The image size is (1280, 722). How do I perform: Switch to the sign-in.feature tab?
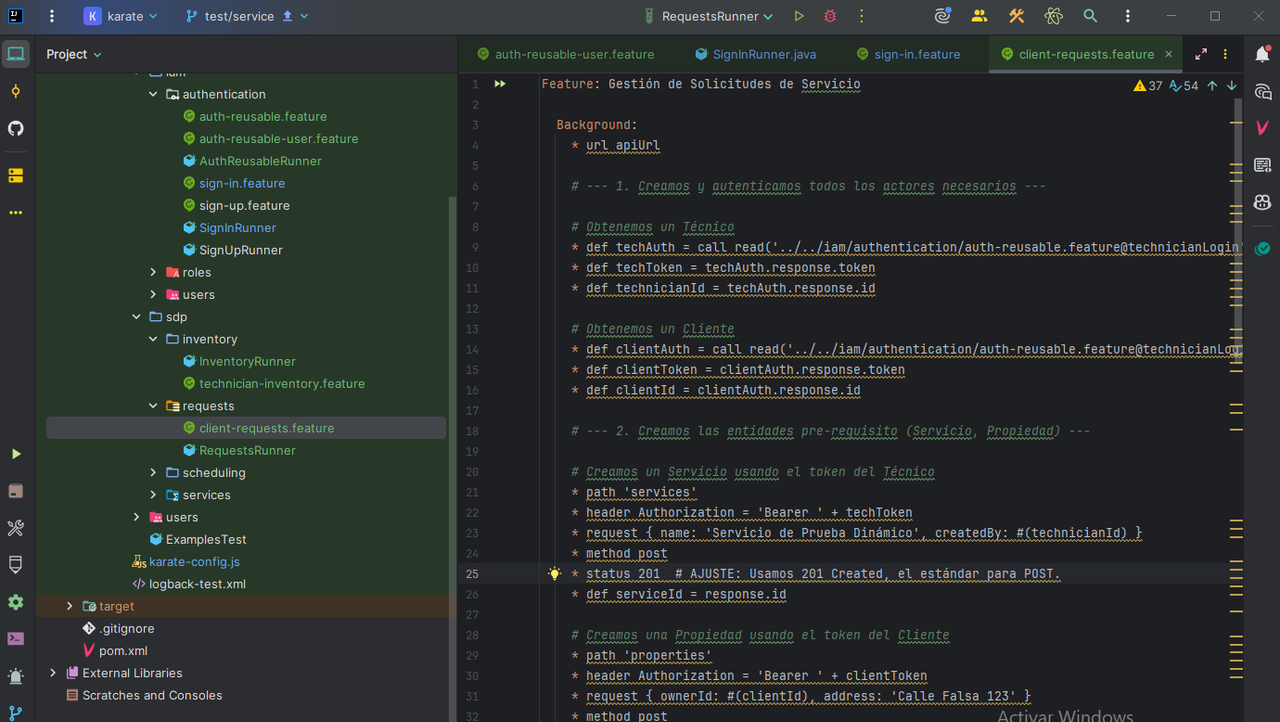click(916, 54)
